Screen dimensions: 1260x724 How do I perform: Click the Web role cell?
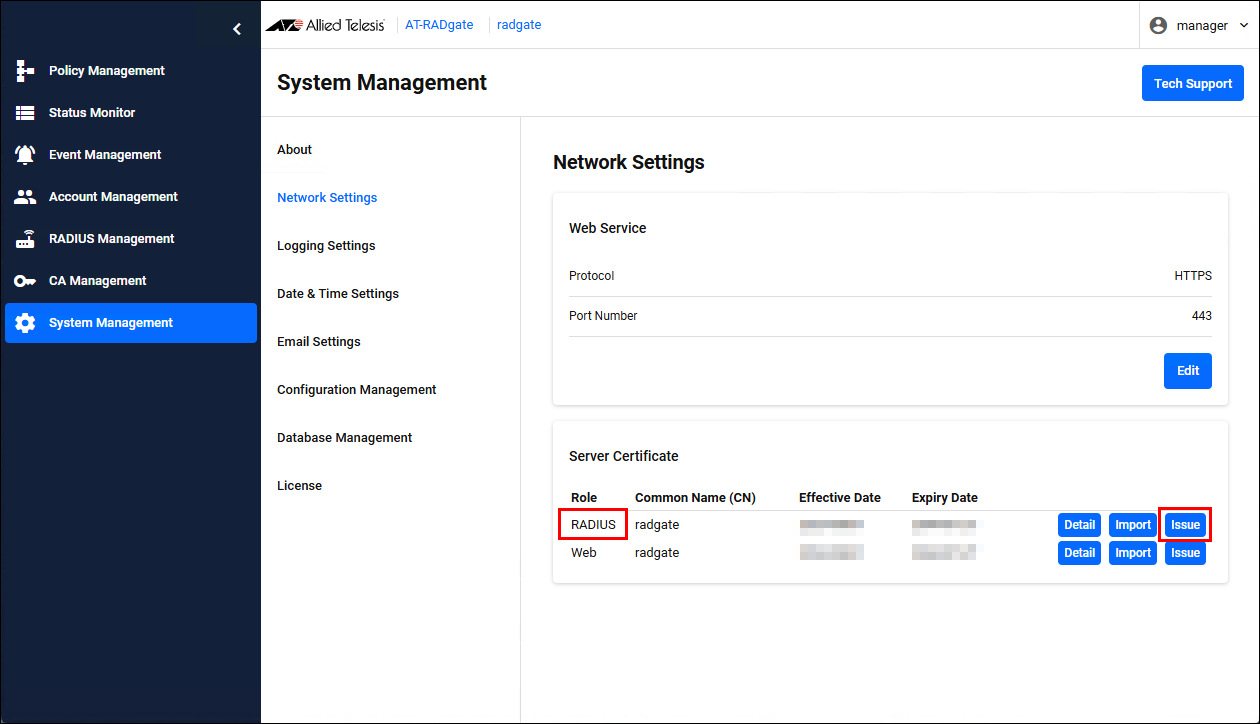click(x=583, y=553)
